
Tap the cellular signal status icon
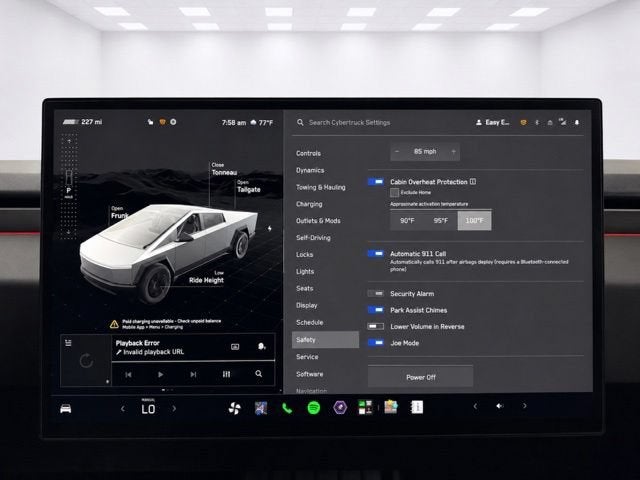pyautogui.click(x=563, y=122)
